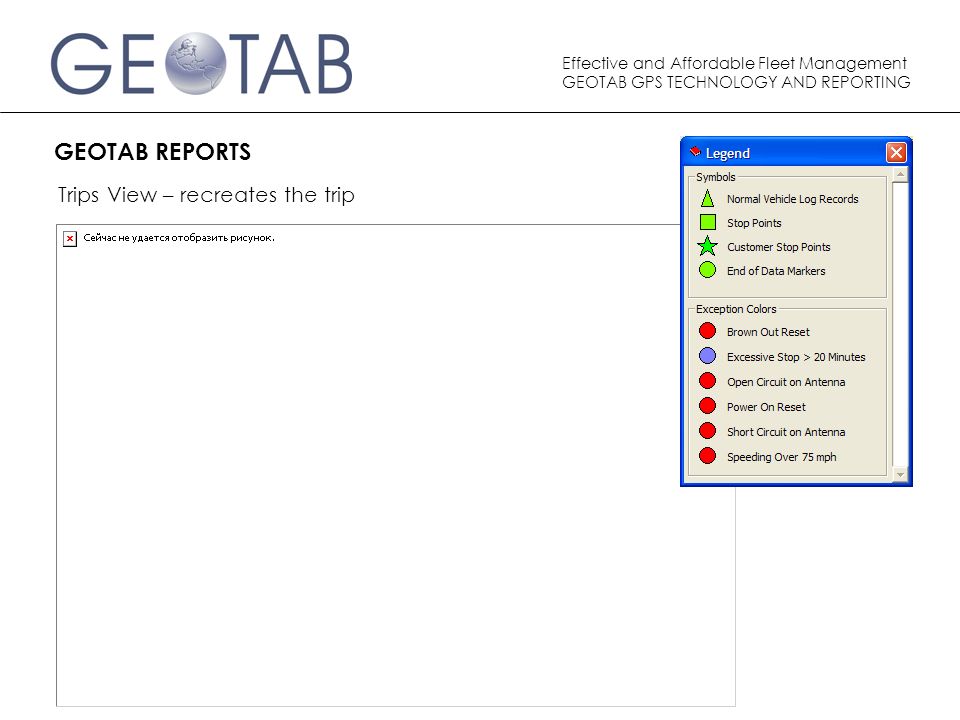This screenshot has height=720, width=960.
Task: Select the 'Short Circuit on Antenna' label
Action: tap(786, 432)
